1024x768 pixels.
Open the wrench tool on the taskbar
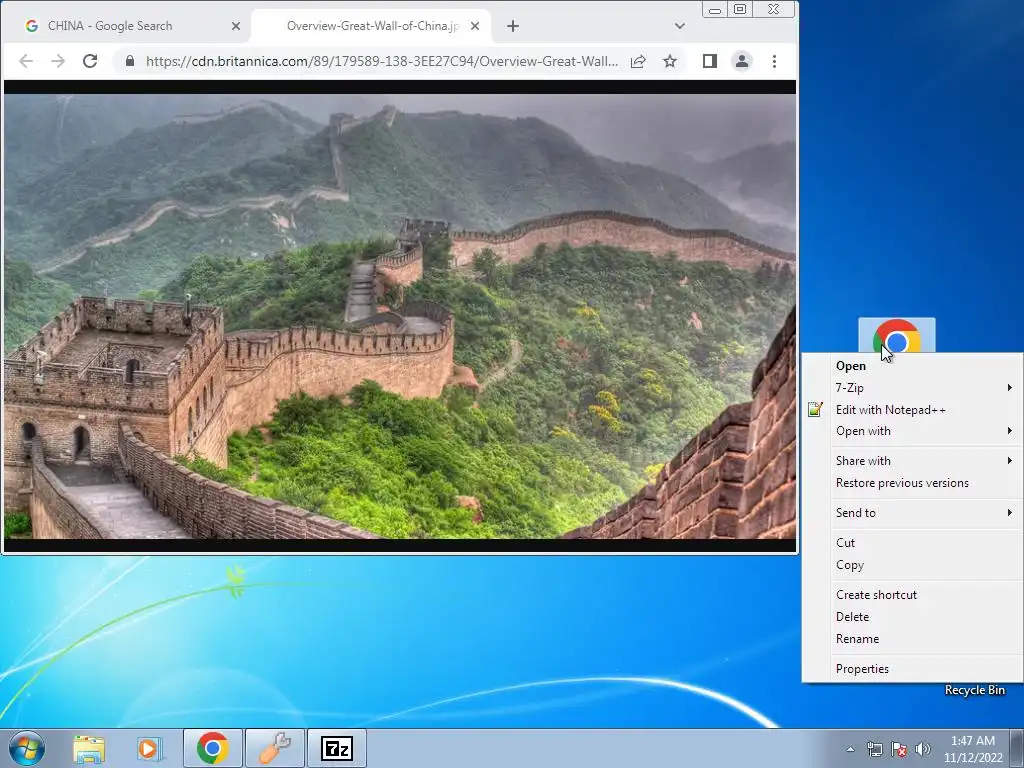pos(275,748)
